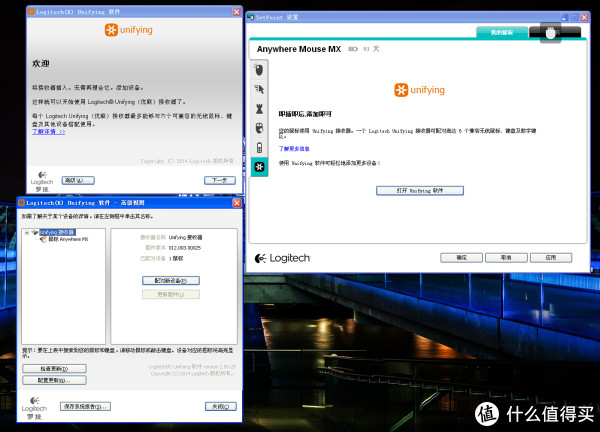
Task: Click the Logitech logo in the welcome window
Action: pos(42,181)
